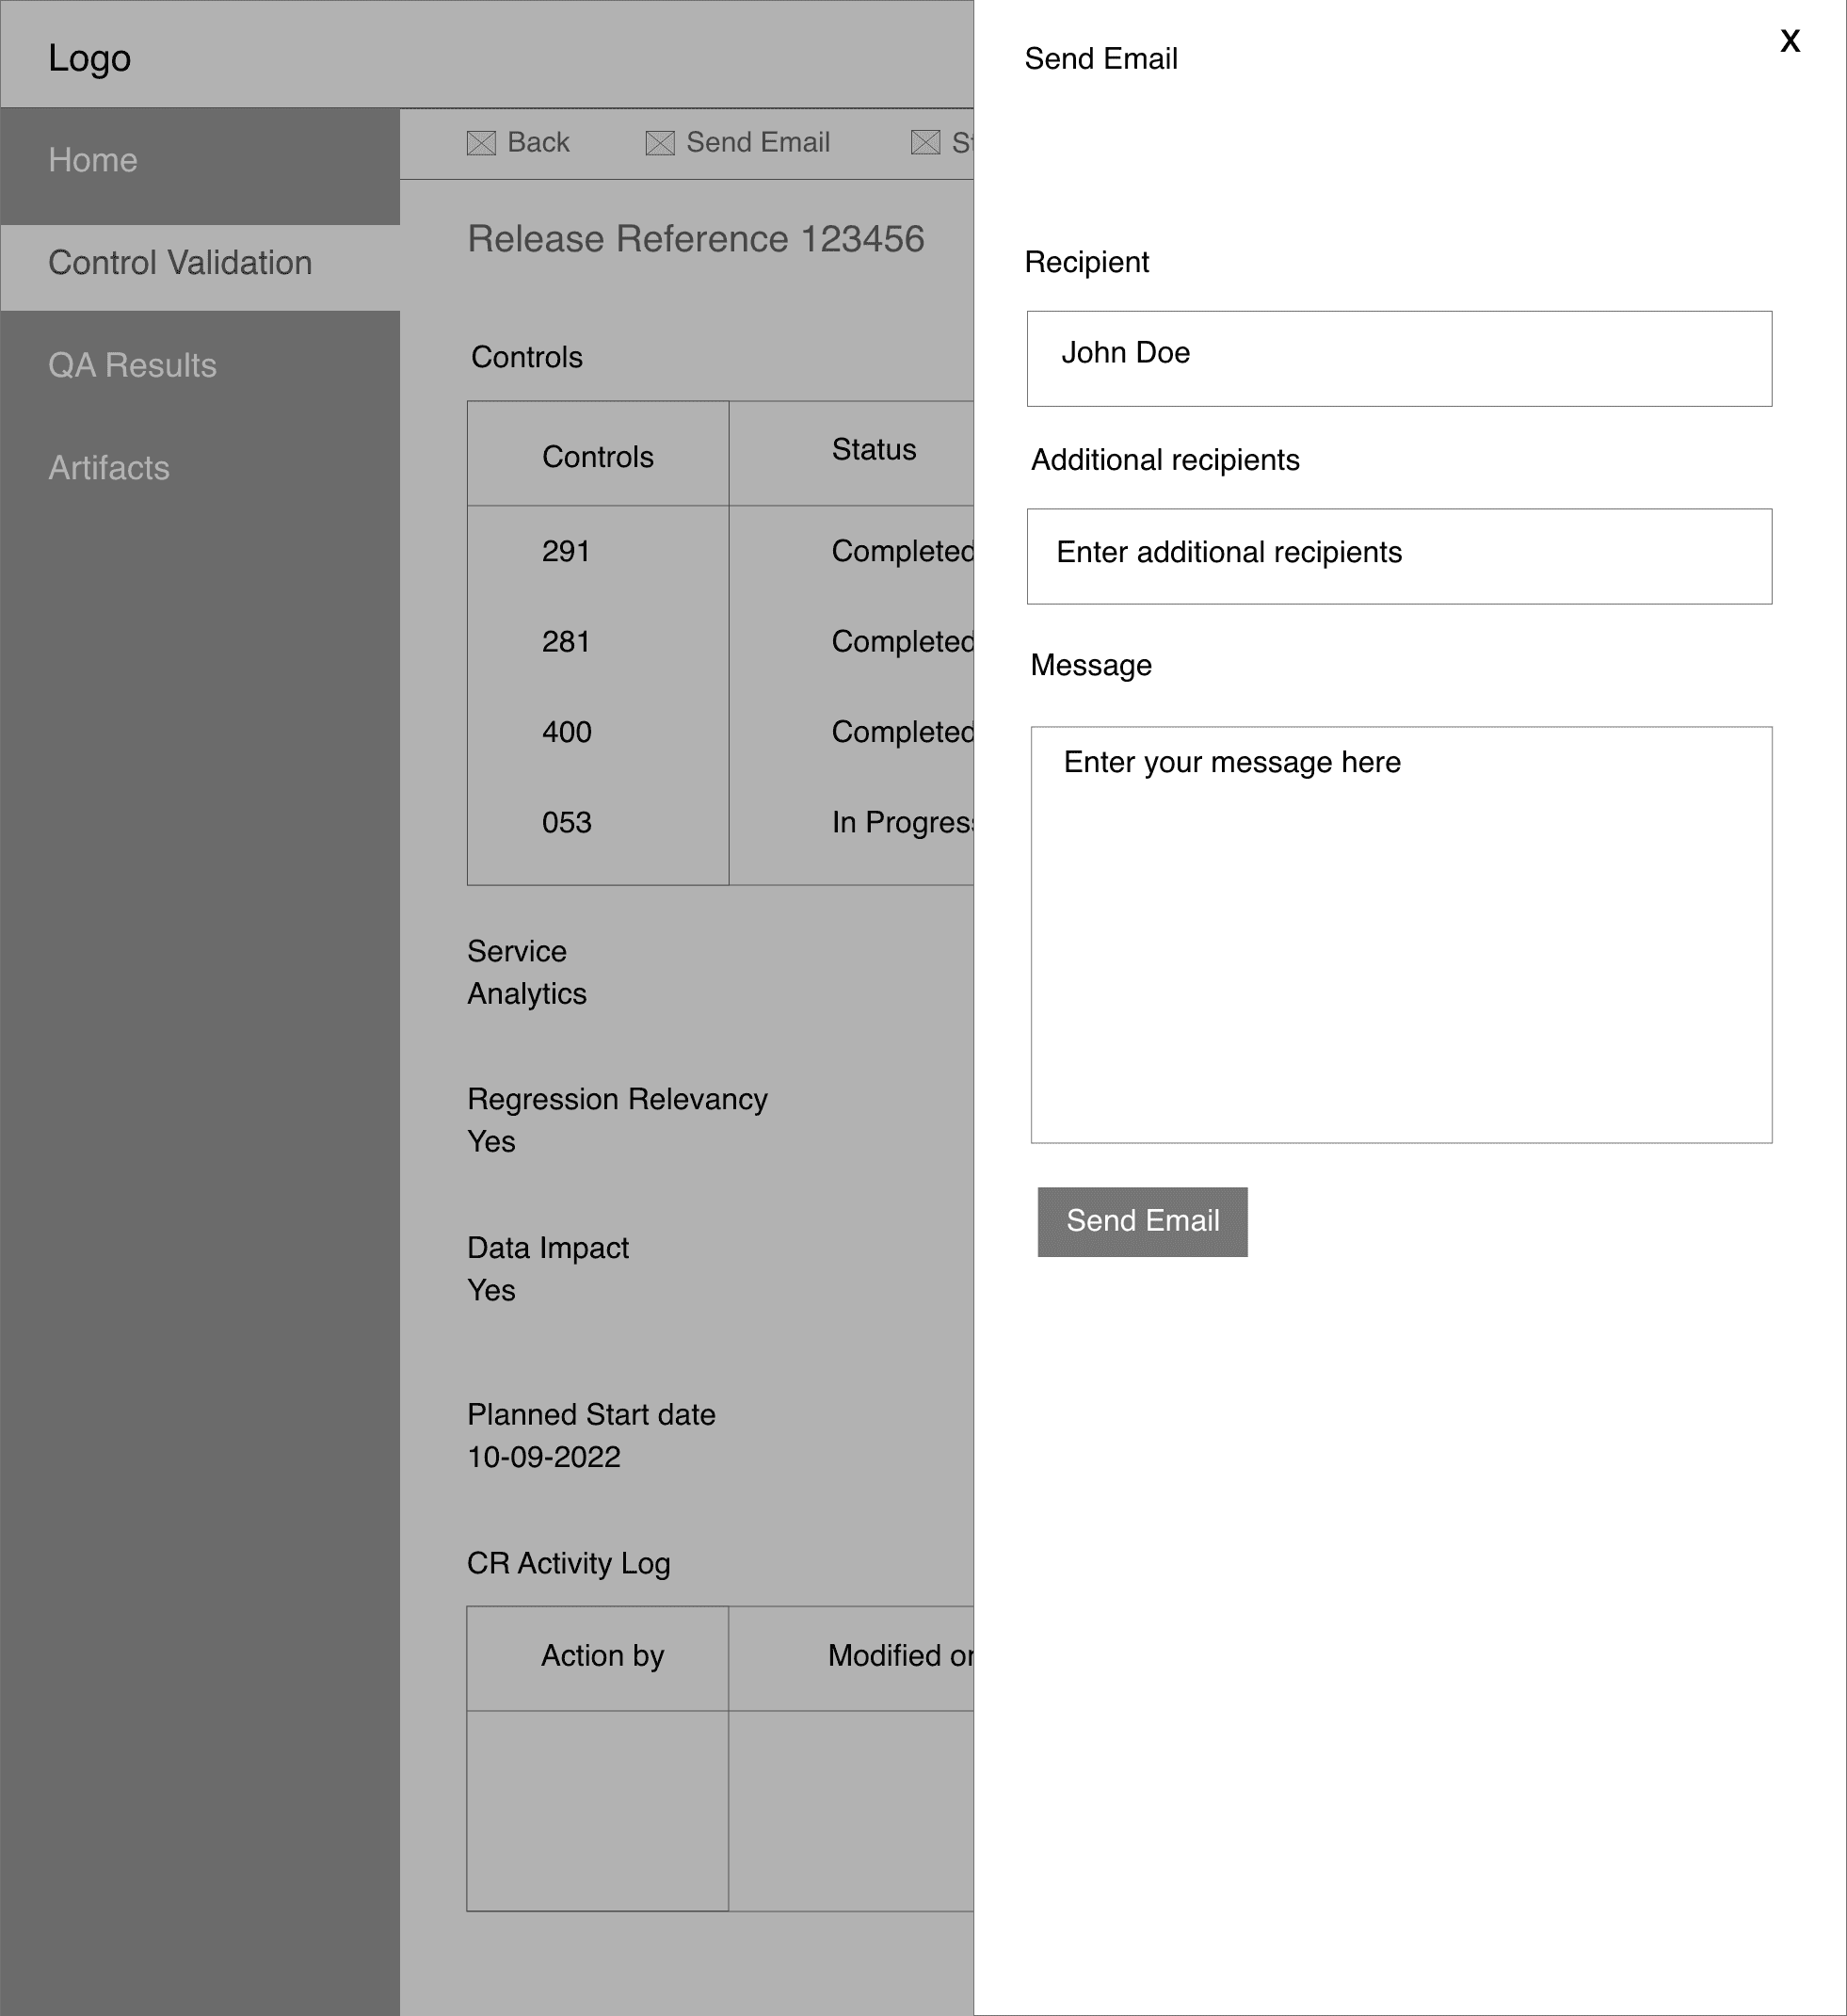Screen dimensions: 1847x2016
Task: Click the partially hidden third toolbar icon
Action: click(925, 143)
